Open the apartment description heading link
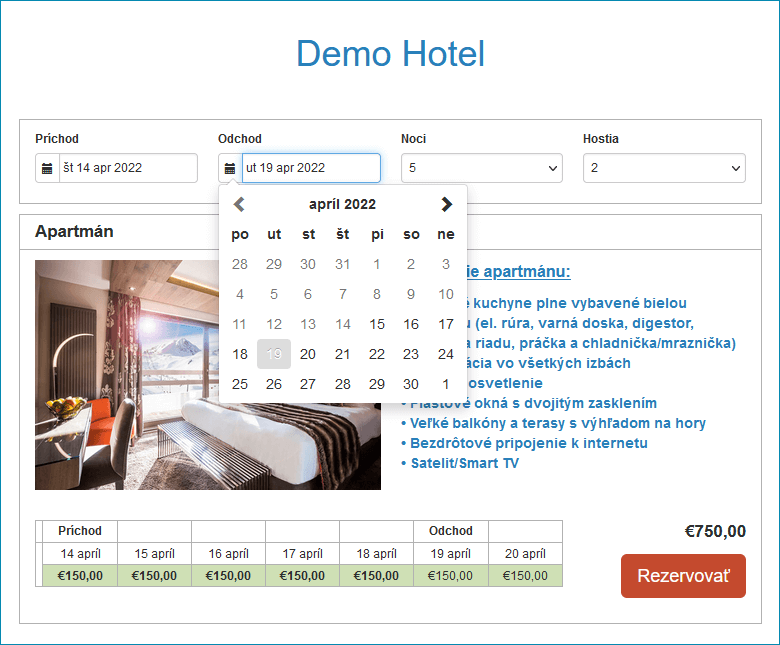Image resolution: width=780 pixels, height=645 pixels. point(518,272)
